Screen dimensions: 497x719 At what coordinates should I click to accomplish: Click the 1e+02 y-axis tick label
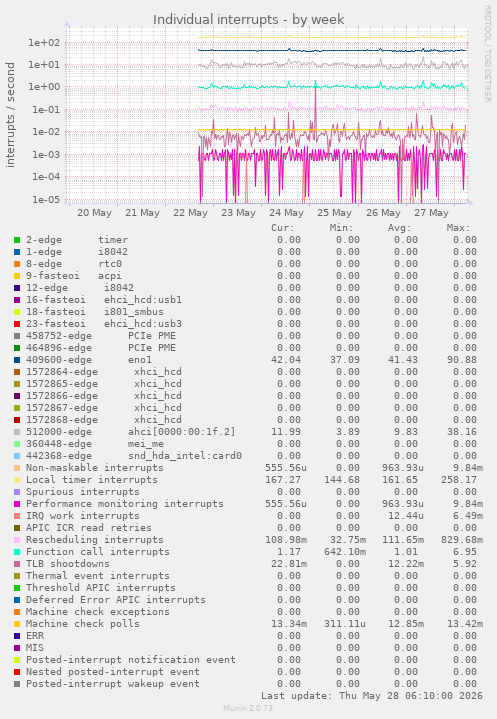coord(44,43)
